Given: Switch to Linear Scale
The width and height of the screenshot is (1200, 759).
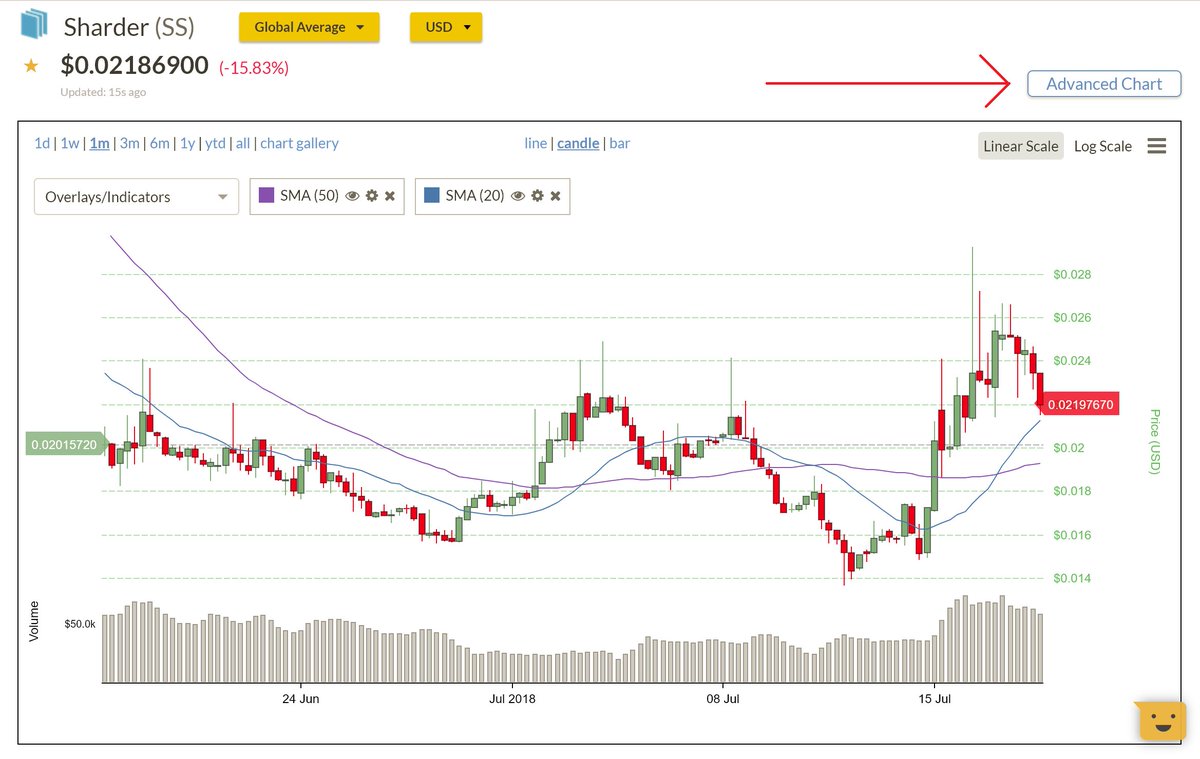Looking at the screenshot, I should 1020,146.
